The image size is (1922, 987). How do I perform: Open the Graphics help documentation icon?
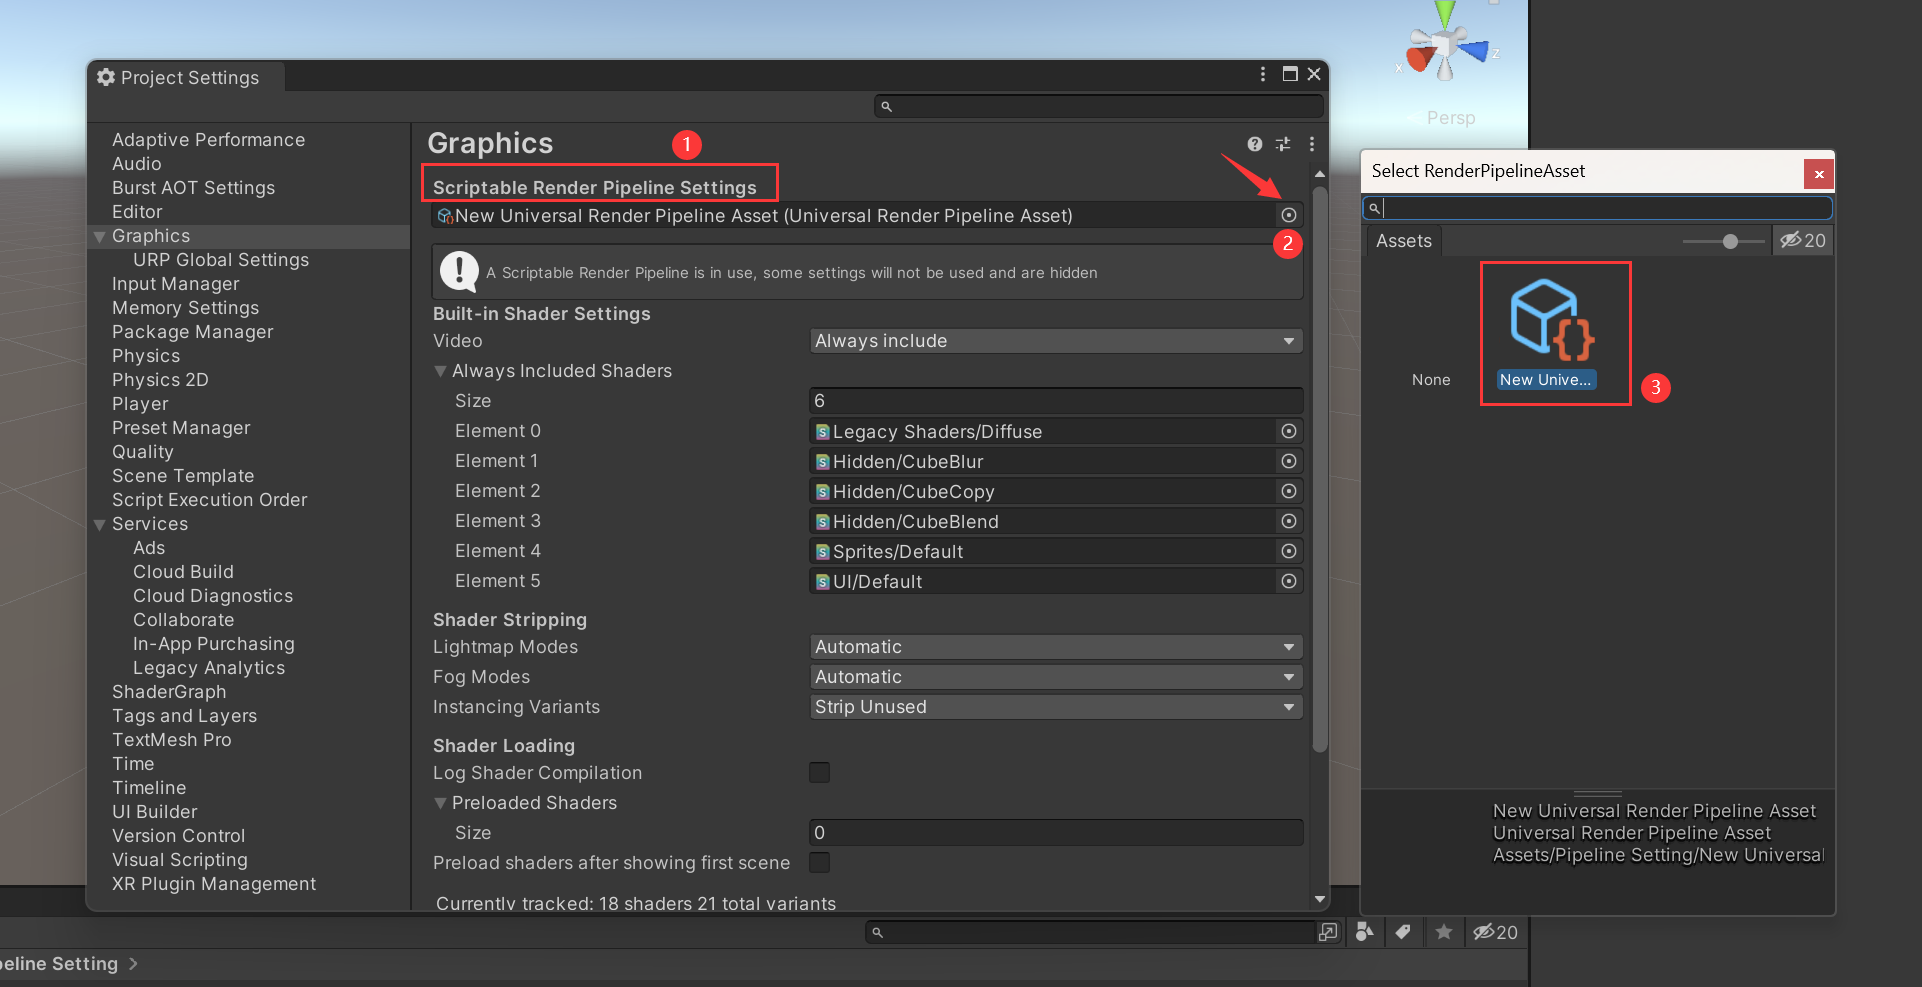click(1255, 144)
